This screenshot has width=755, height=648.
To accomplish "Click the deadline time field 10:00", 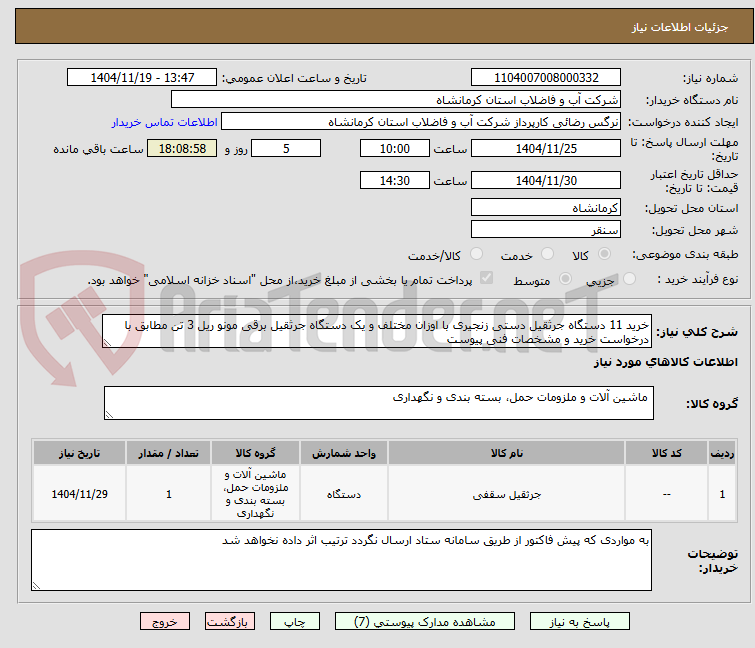I will [x=395, y=148].
